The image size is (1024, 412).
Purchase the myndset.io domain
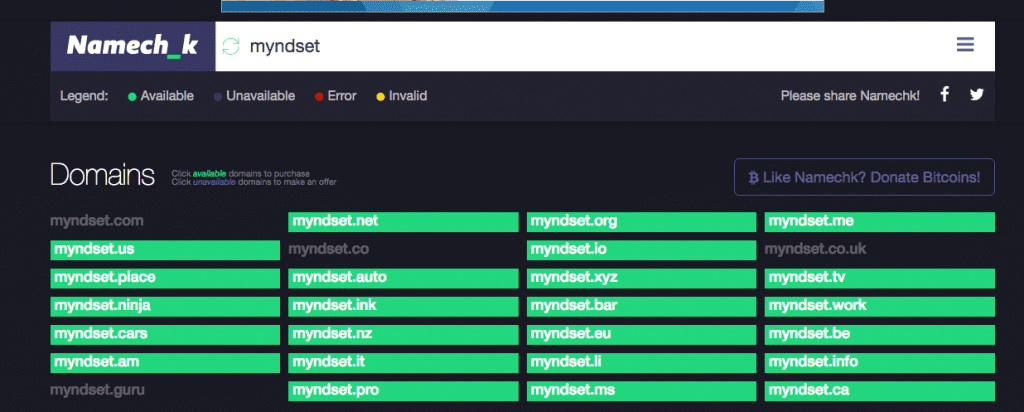(641, 250)
